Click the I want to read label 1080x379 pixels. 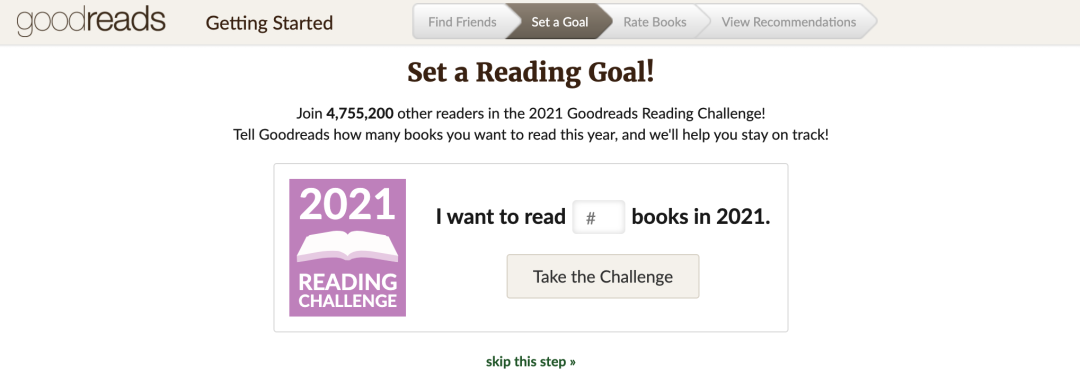tap(501, 217)
